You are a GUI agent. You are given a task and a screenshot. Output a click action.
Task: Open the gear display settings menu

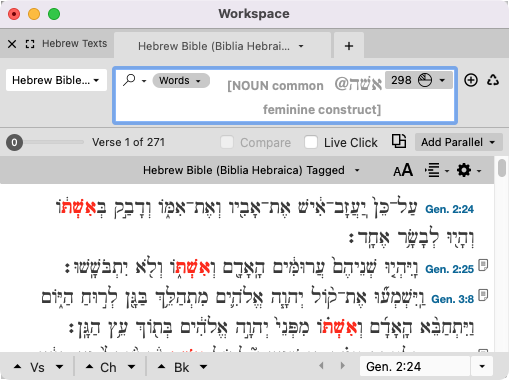pos(464,170)
